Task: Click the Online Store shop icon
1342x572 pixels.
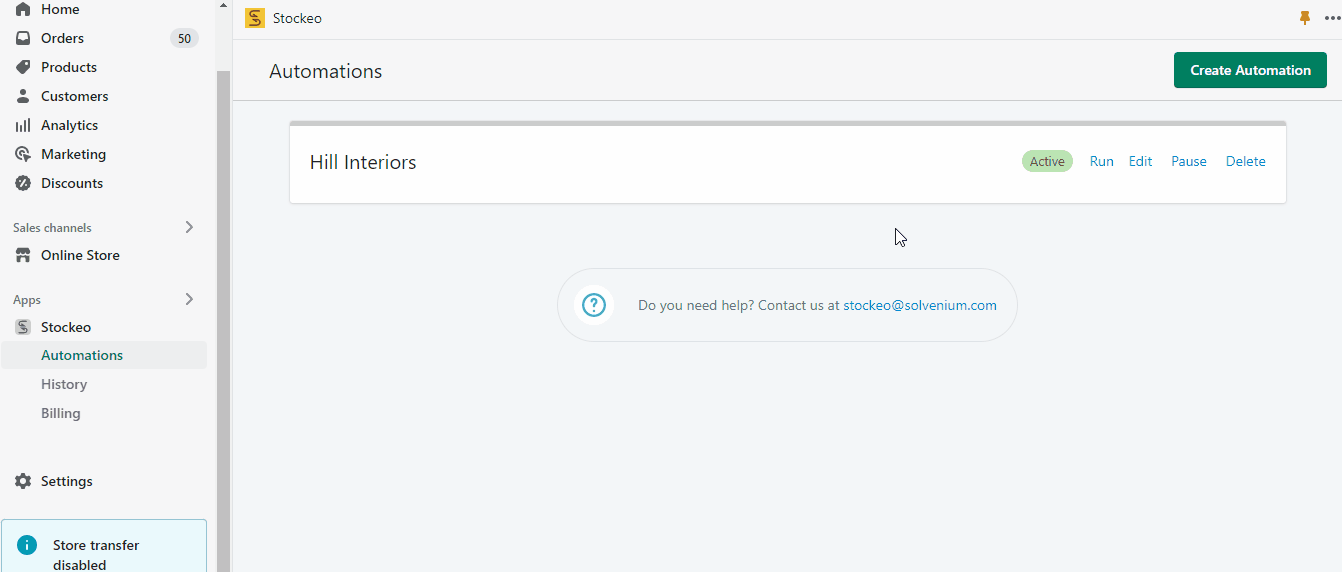Action: pyautogui.click(x=23, y=255)
